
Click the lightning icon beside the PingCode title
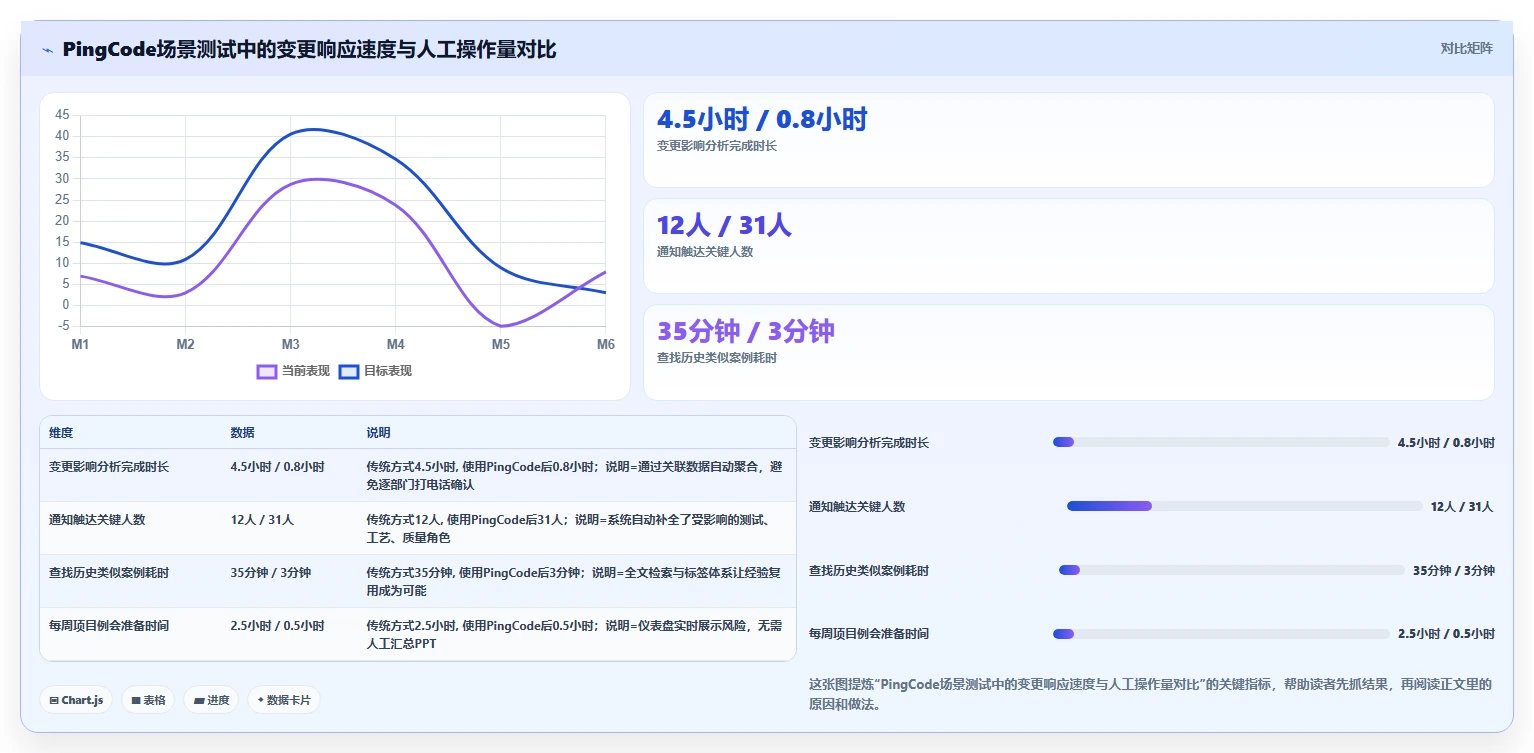[x=47, y=50]
